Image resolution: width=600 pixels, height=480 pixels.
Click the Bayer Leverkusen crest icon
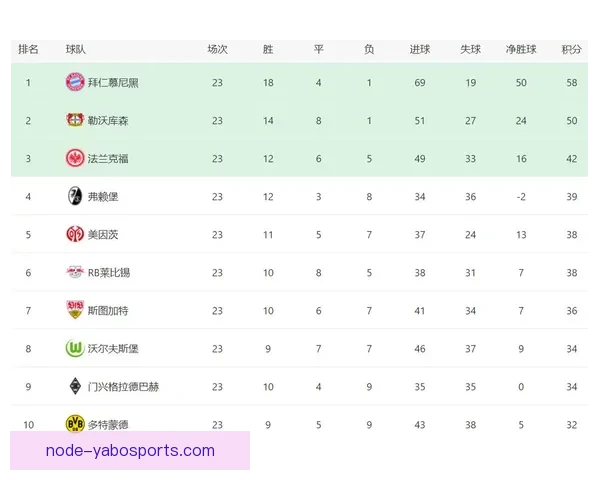click(75, 120)
